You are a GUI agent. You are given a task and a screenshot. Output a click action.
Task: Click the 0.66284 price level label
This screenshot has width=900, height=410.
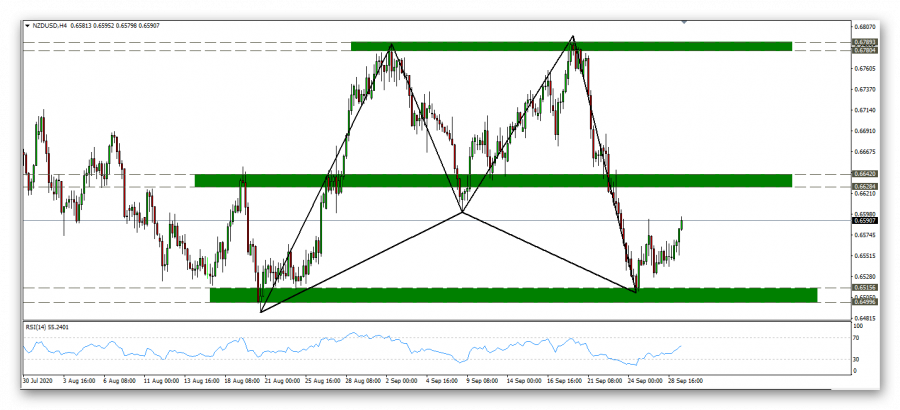(x=865, y=186)
